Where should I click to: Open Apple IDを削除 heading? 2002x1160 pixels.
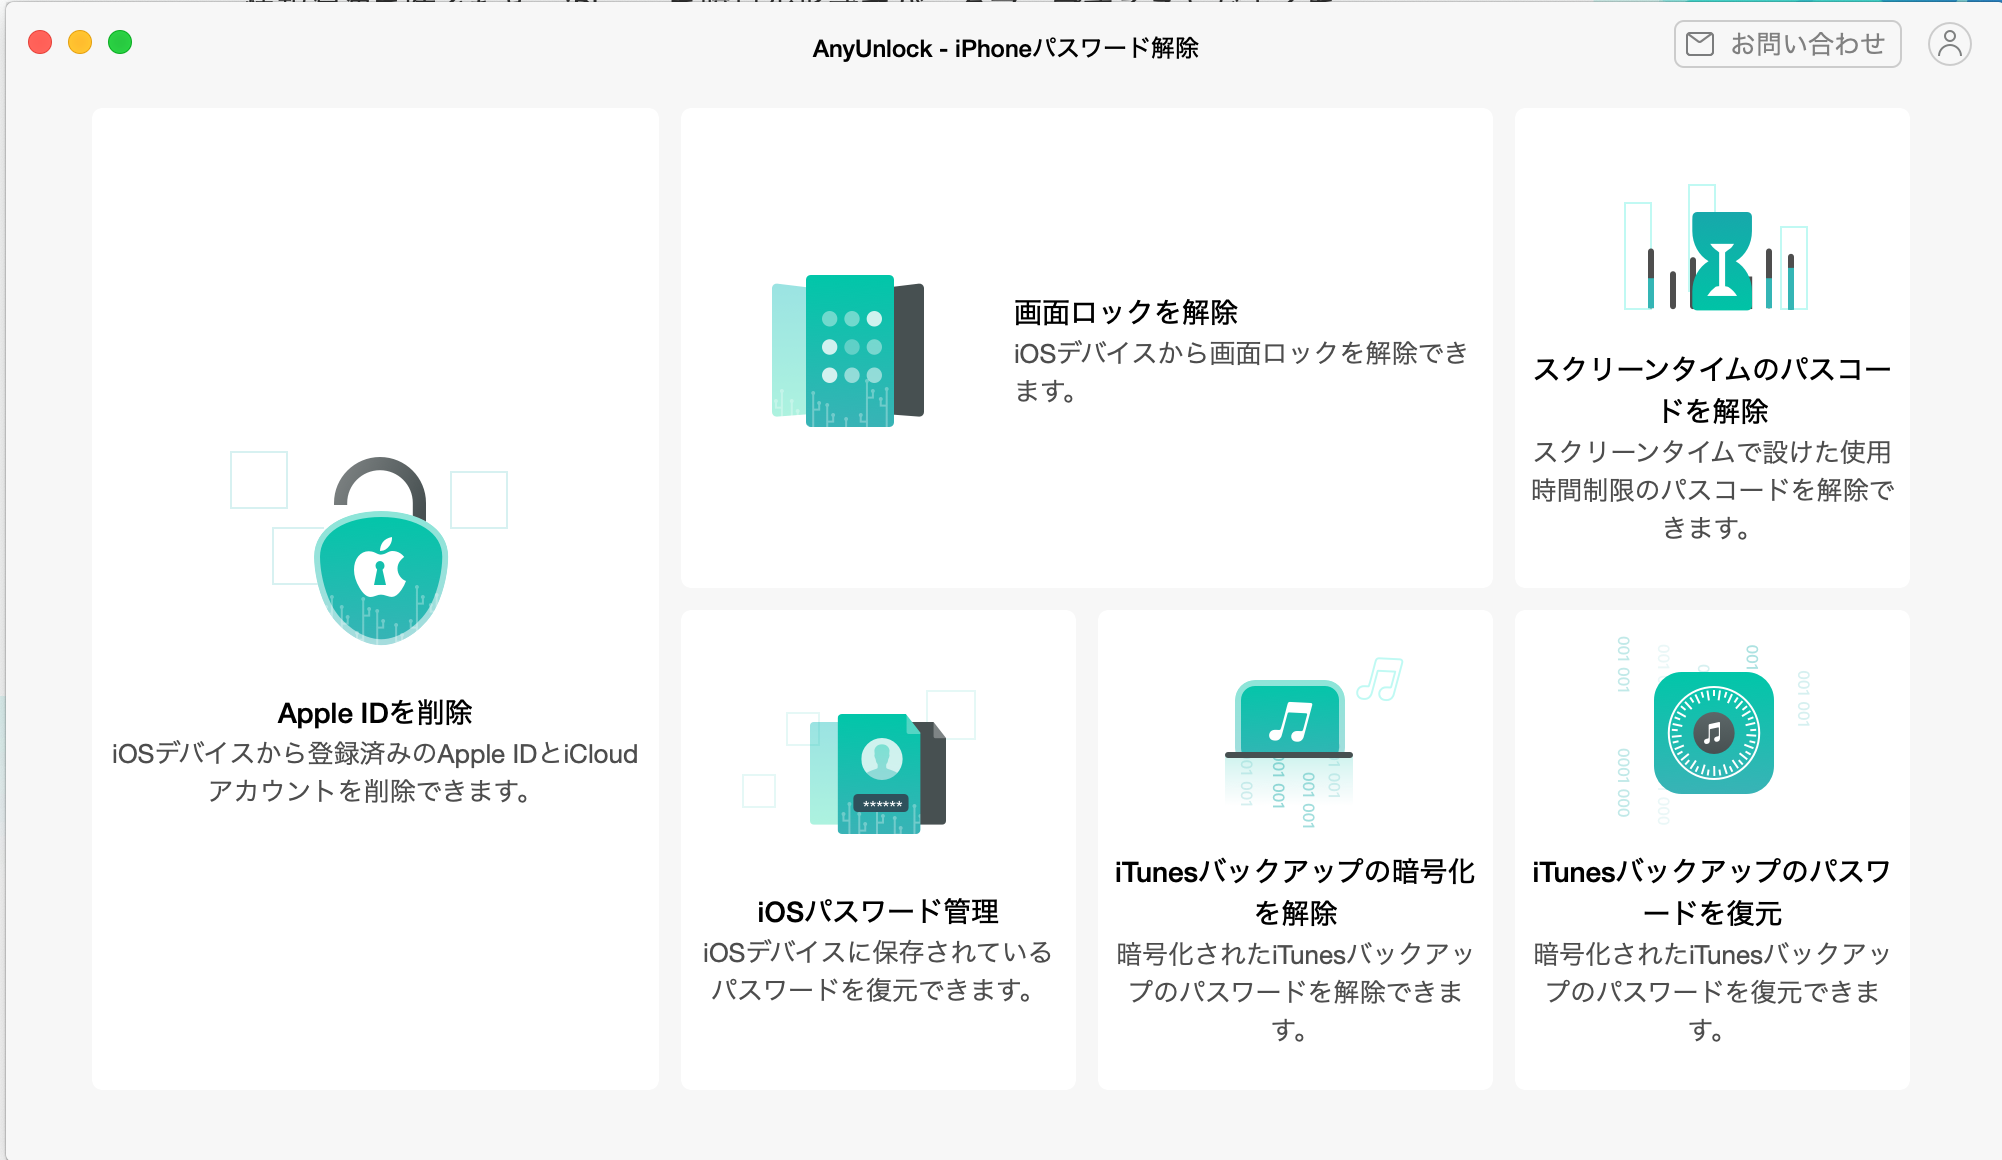[x=375, y=713]
